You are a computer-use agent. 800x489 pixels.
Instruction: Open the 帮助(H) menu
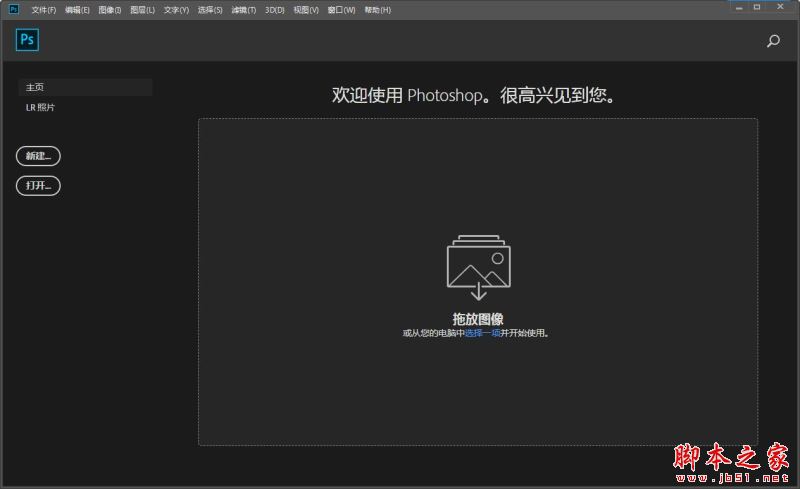(x=378, y=10)
